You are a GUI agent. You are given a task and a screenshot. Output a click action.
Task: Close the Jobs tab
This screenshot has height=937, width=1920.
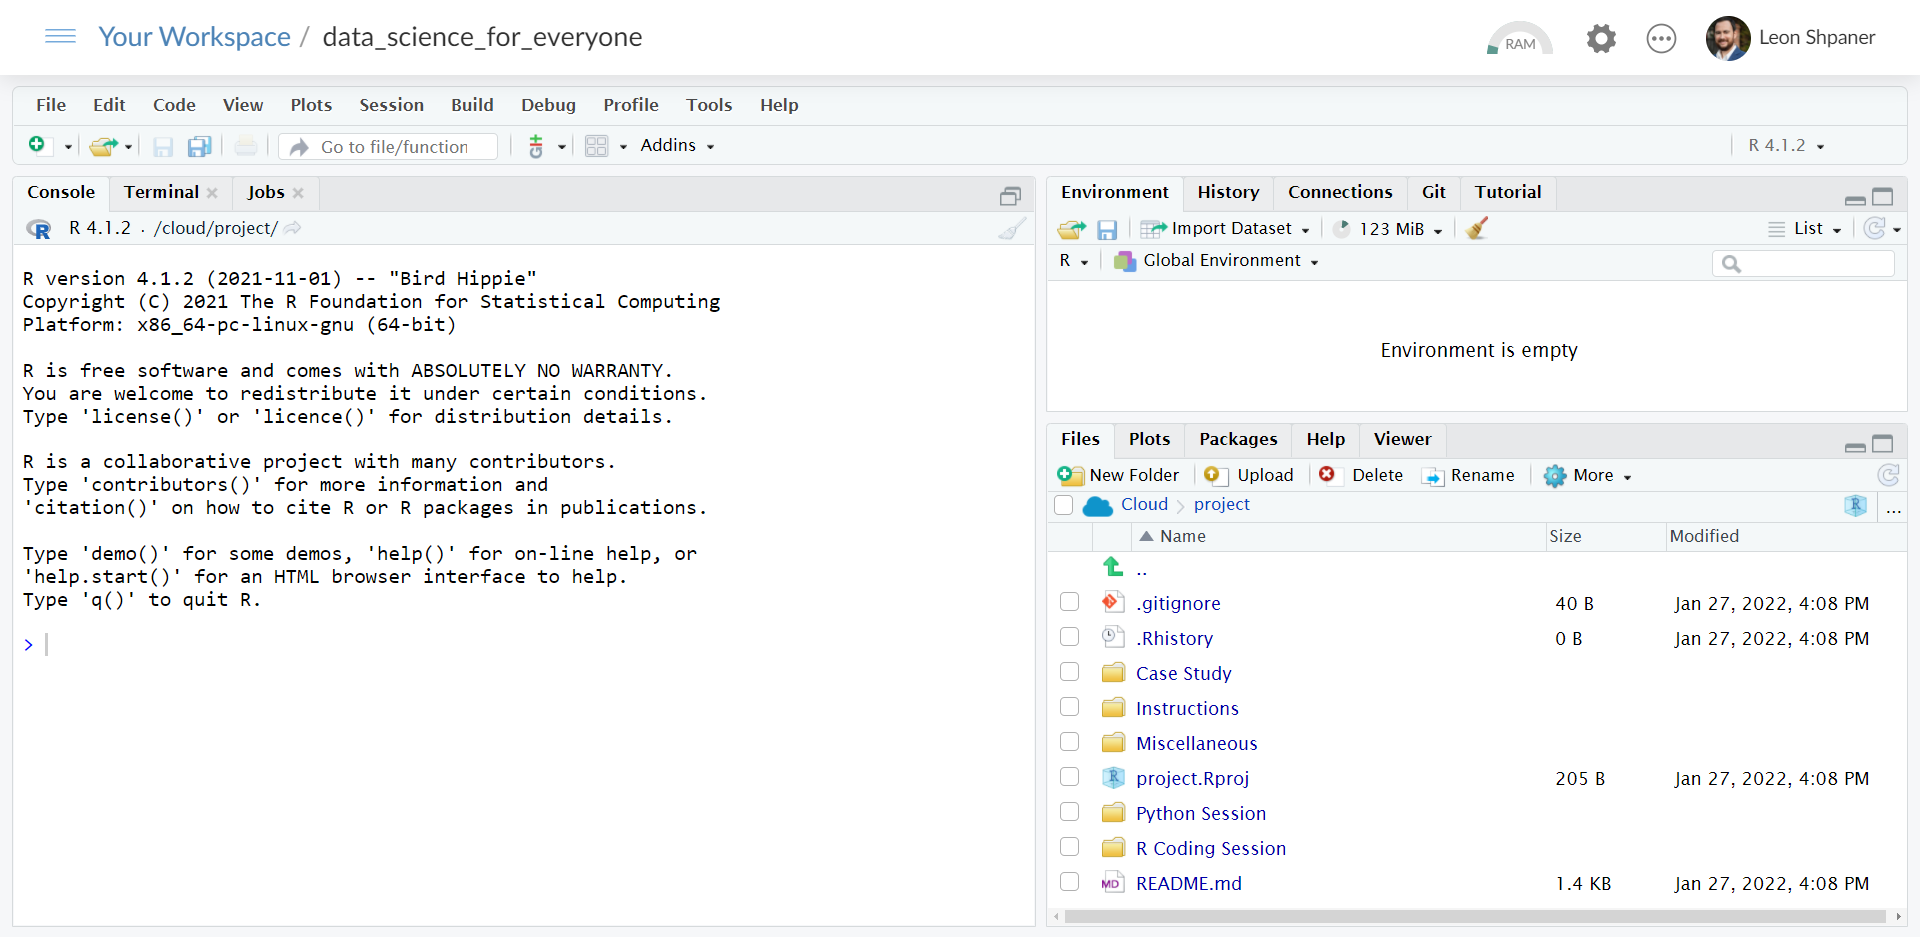click(298, 193)
